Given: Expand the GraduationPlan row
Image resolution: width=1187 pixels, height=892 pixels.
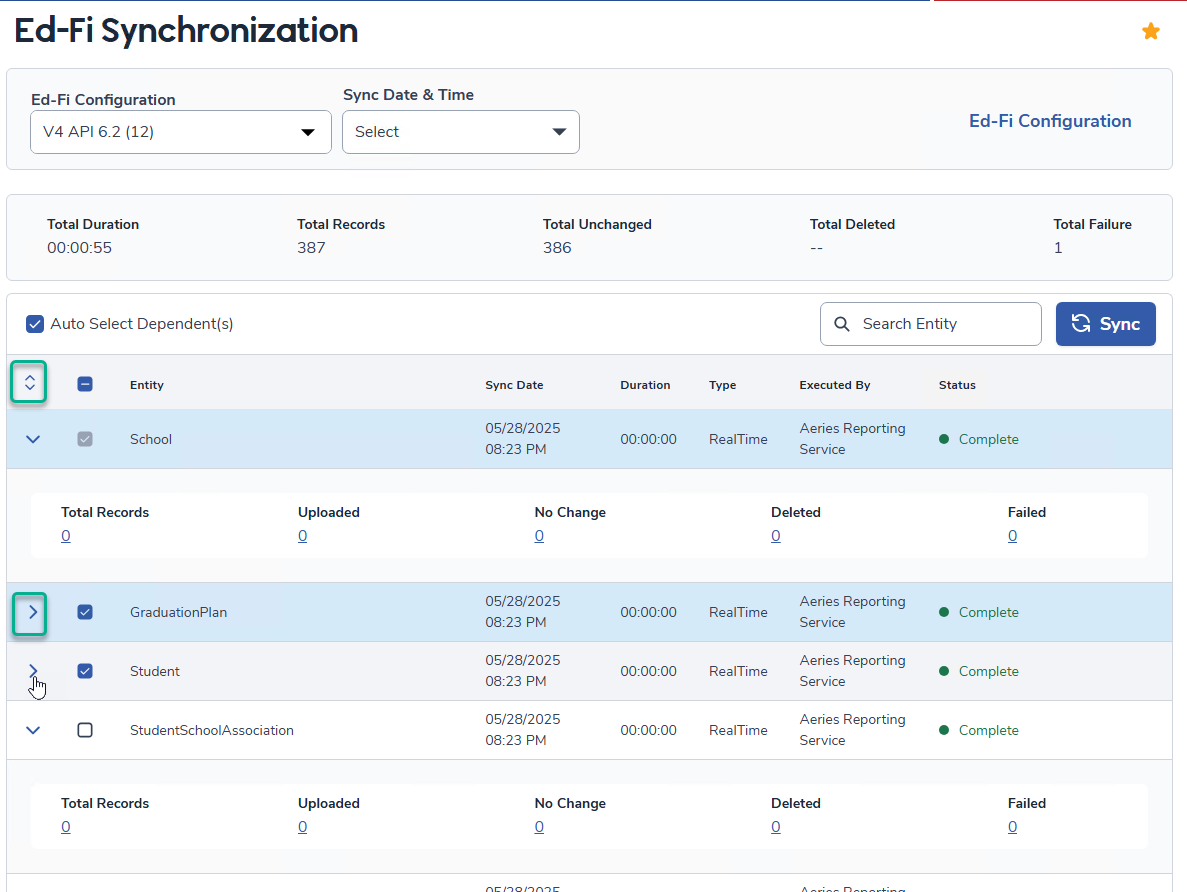Looking at the screenshot, I should (33, 612).
